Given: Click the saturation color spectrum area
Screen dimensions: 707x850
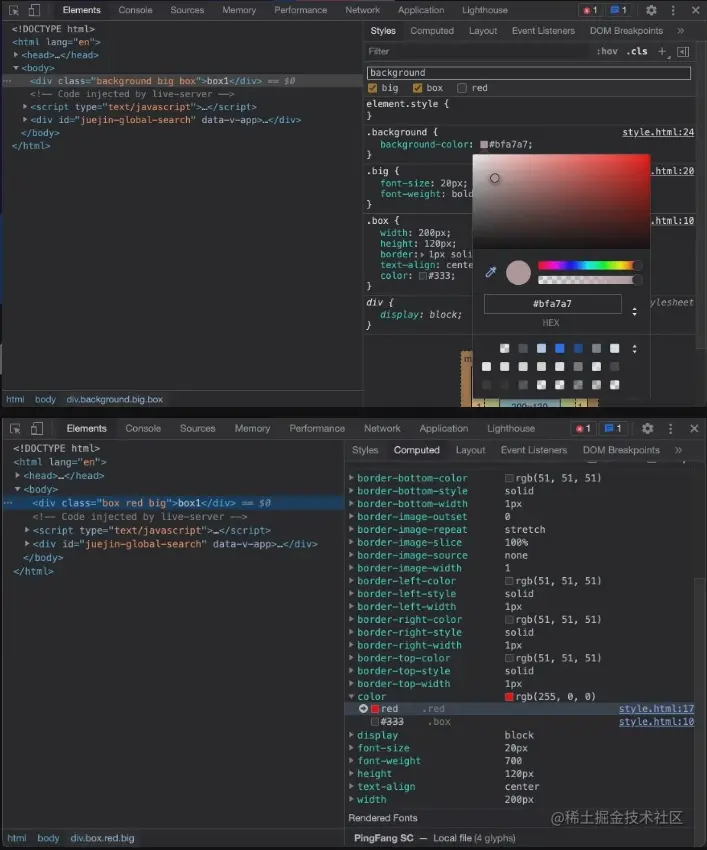Looking at the screenshot, I should [x=561, y=201].
